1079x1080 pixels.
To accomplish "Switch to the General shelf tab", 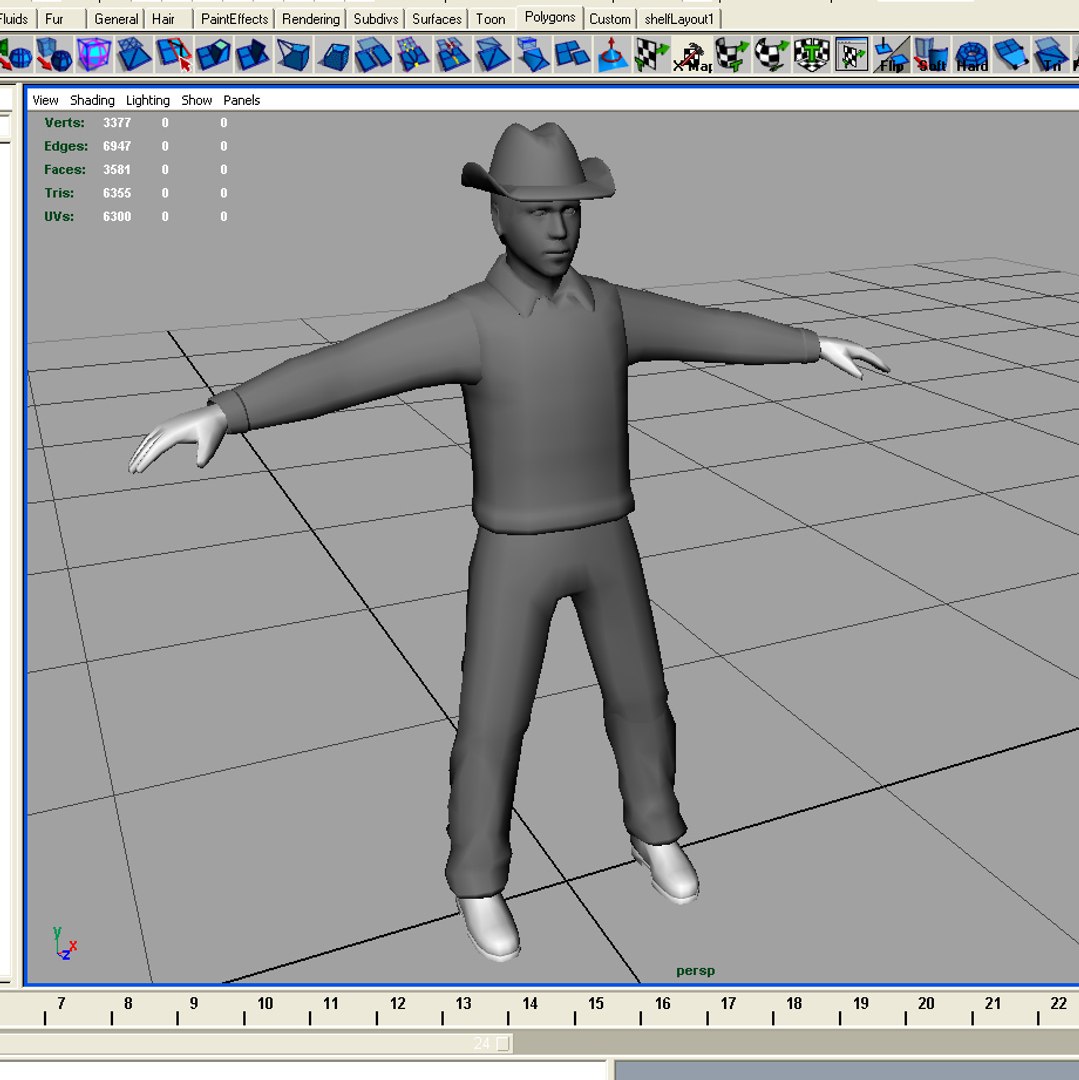I will click(116, 19).
